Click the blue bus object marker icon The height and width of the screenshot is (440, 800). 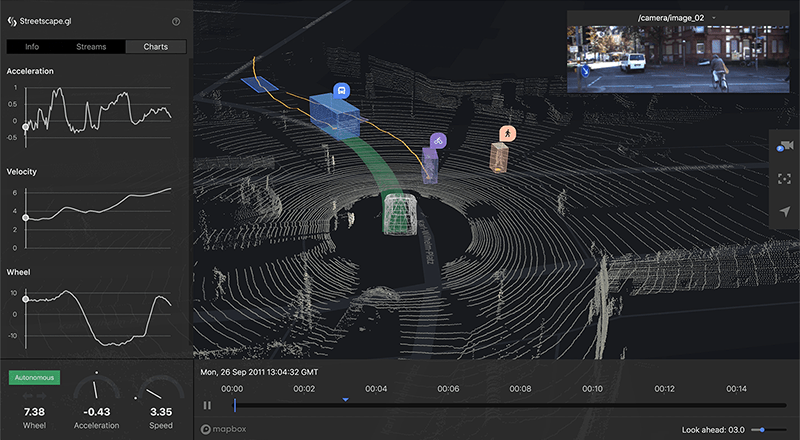click(341, 91)
